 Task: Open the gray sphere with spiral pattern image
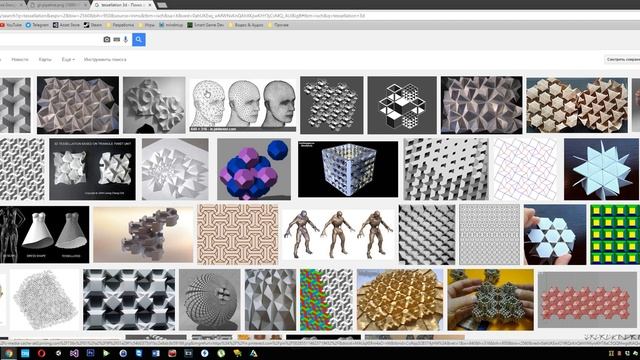209,300
